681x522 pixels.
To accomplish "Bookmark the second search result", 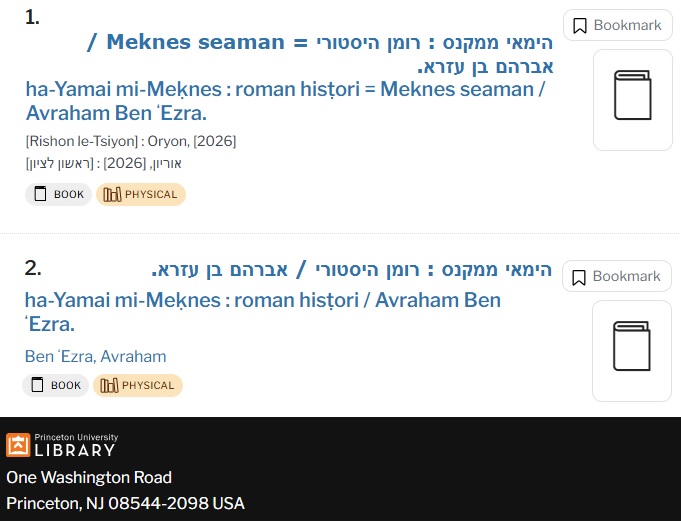I will point(617,276).
